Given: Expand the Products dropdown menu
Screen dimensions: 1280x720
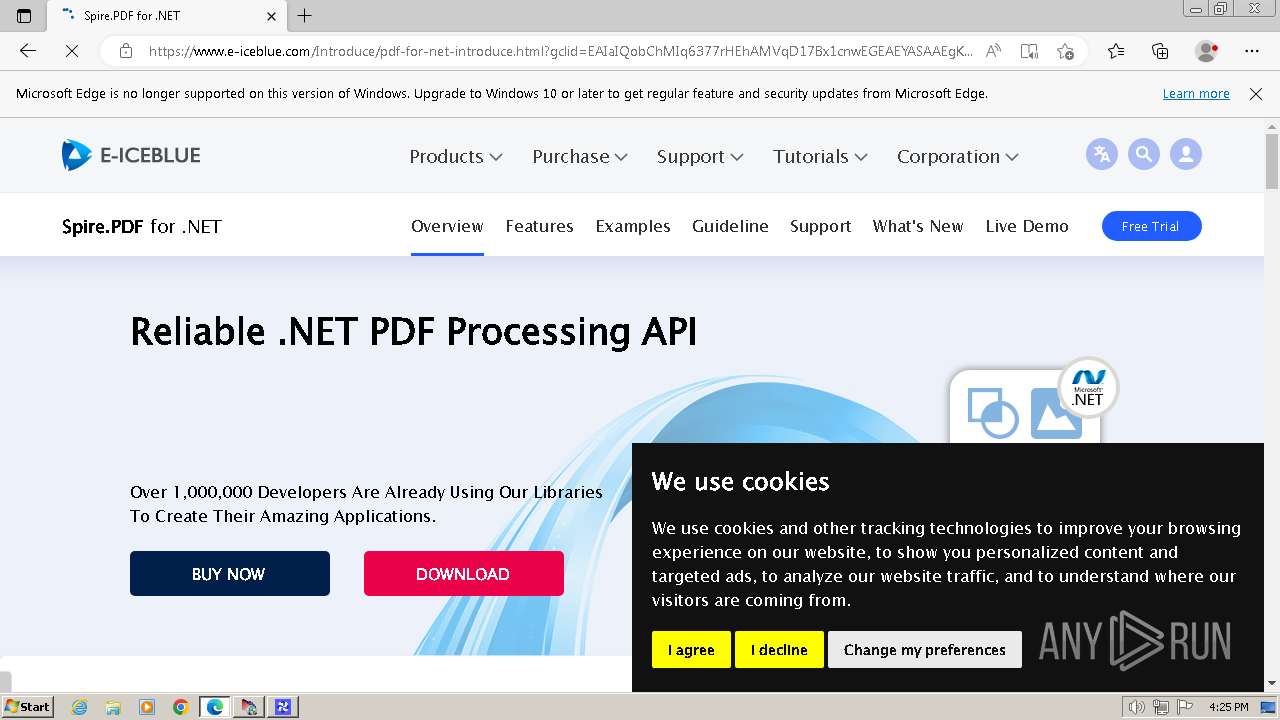Looking at the screenshot, I should (456, 156).
